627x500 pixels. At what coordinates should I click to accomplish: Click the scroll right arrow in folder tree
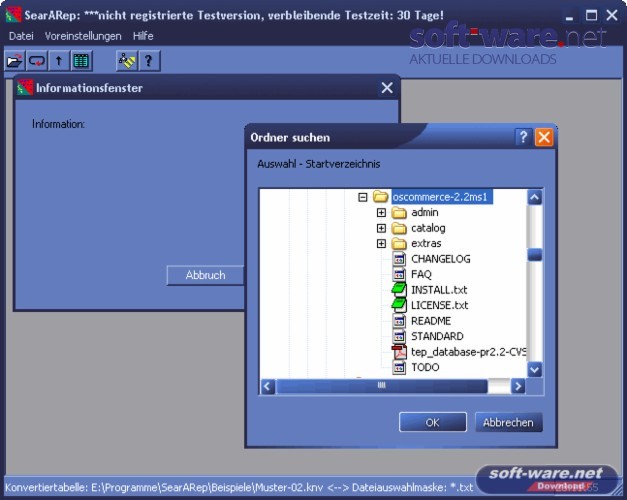click(518, 386)
